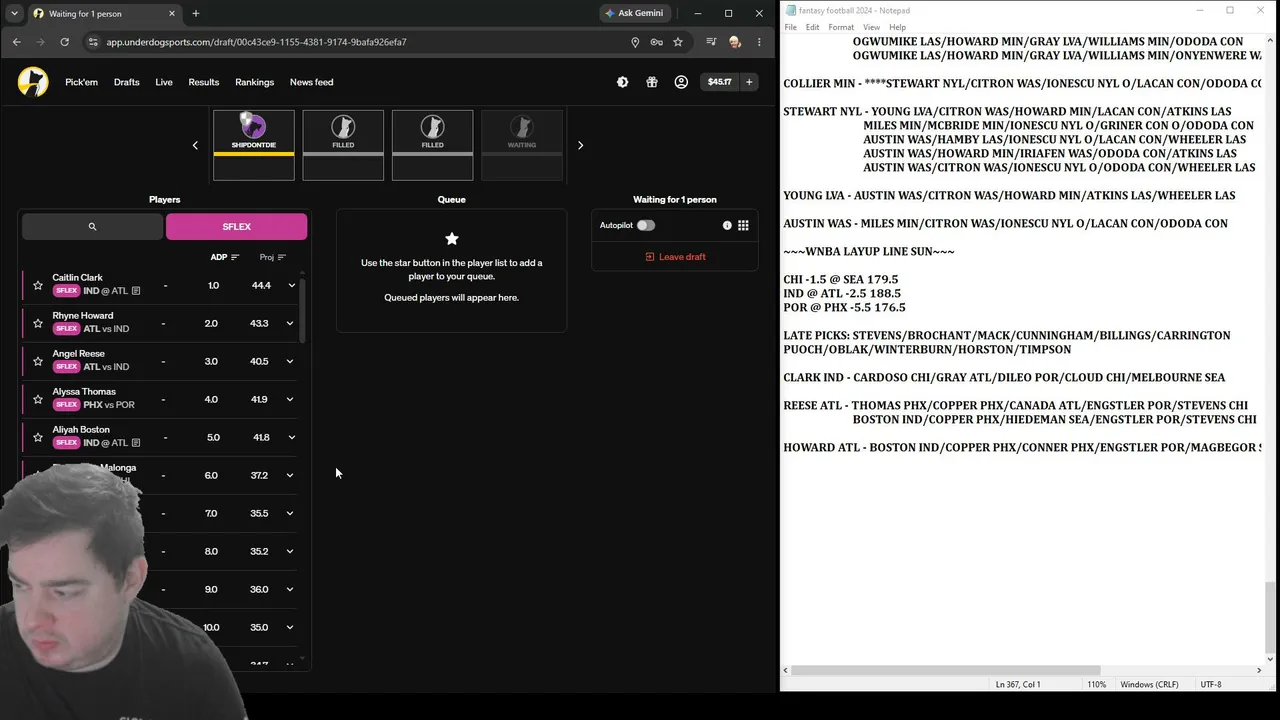Click the password key icon in address bar

(656, 42)
